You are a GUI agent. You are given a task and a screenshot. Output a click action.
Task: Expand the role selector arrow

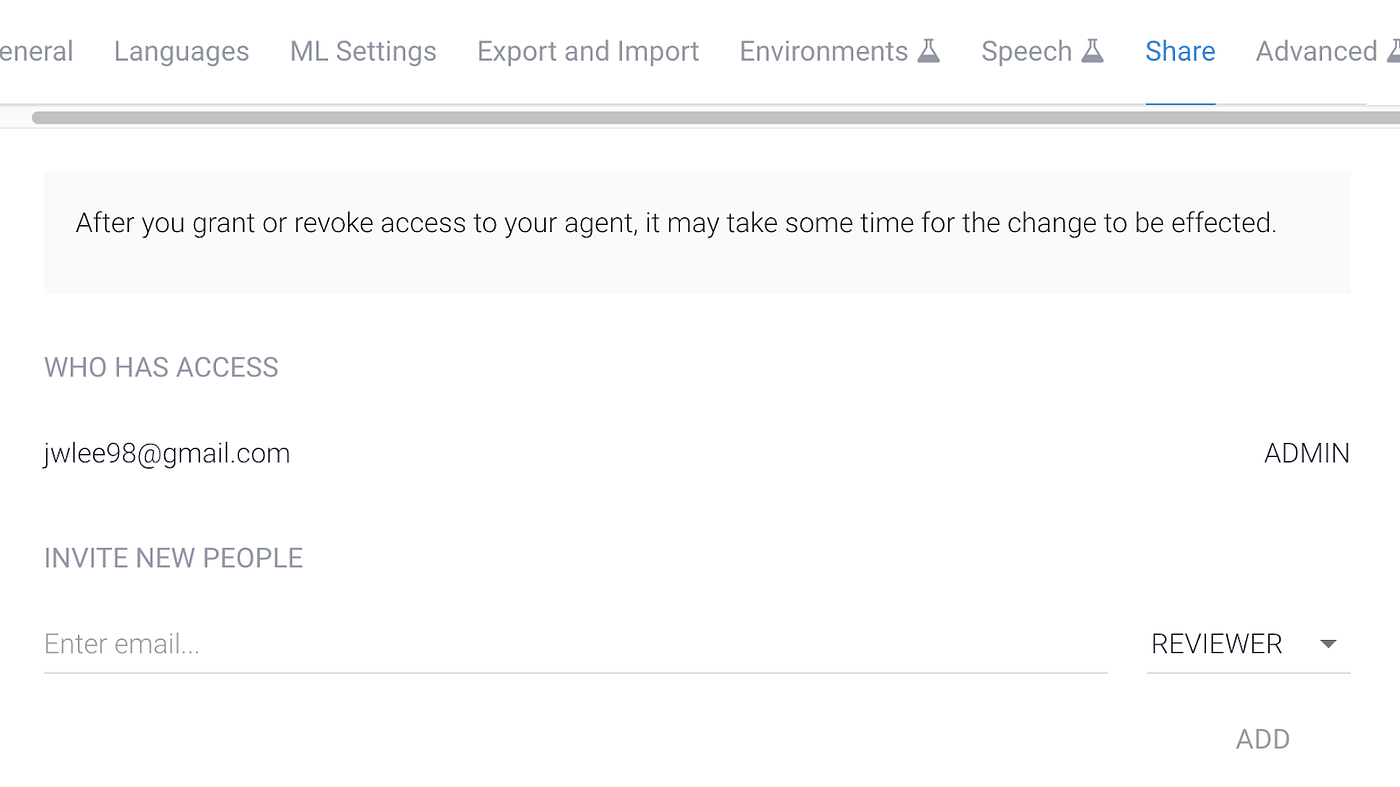[x=1328, y=644]
